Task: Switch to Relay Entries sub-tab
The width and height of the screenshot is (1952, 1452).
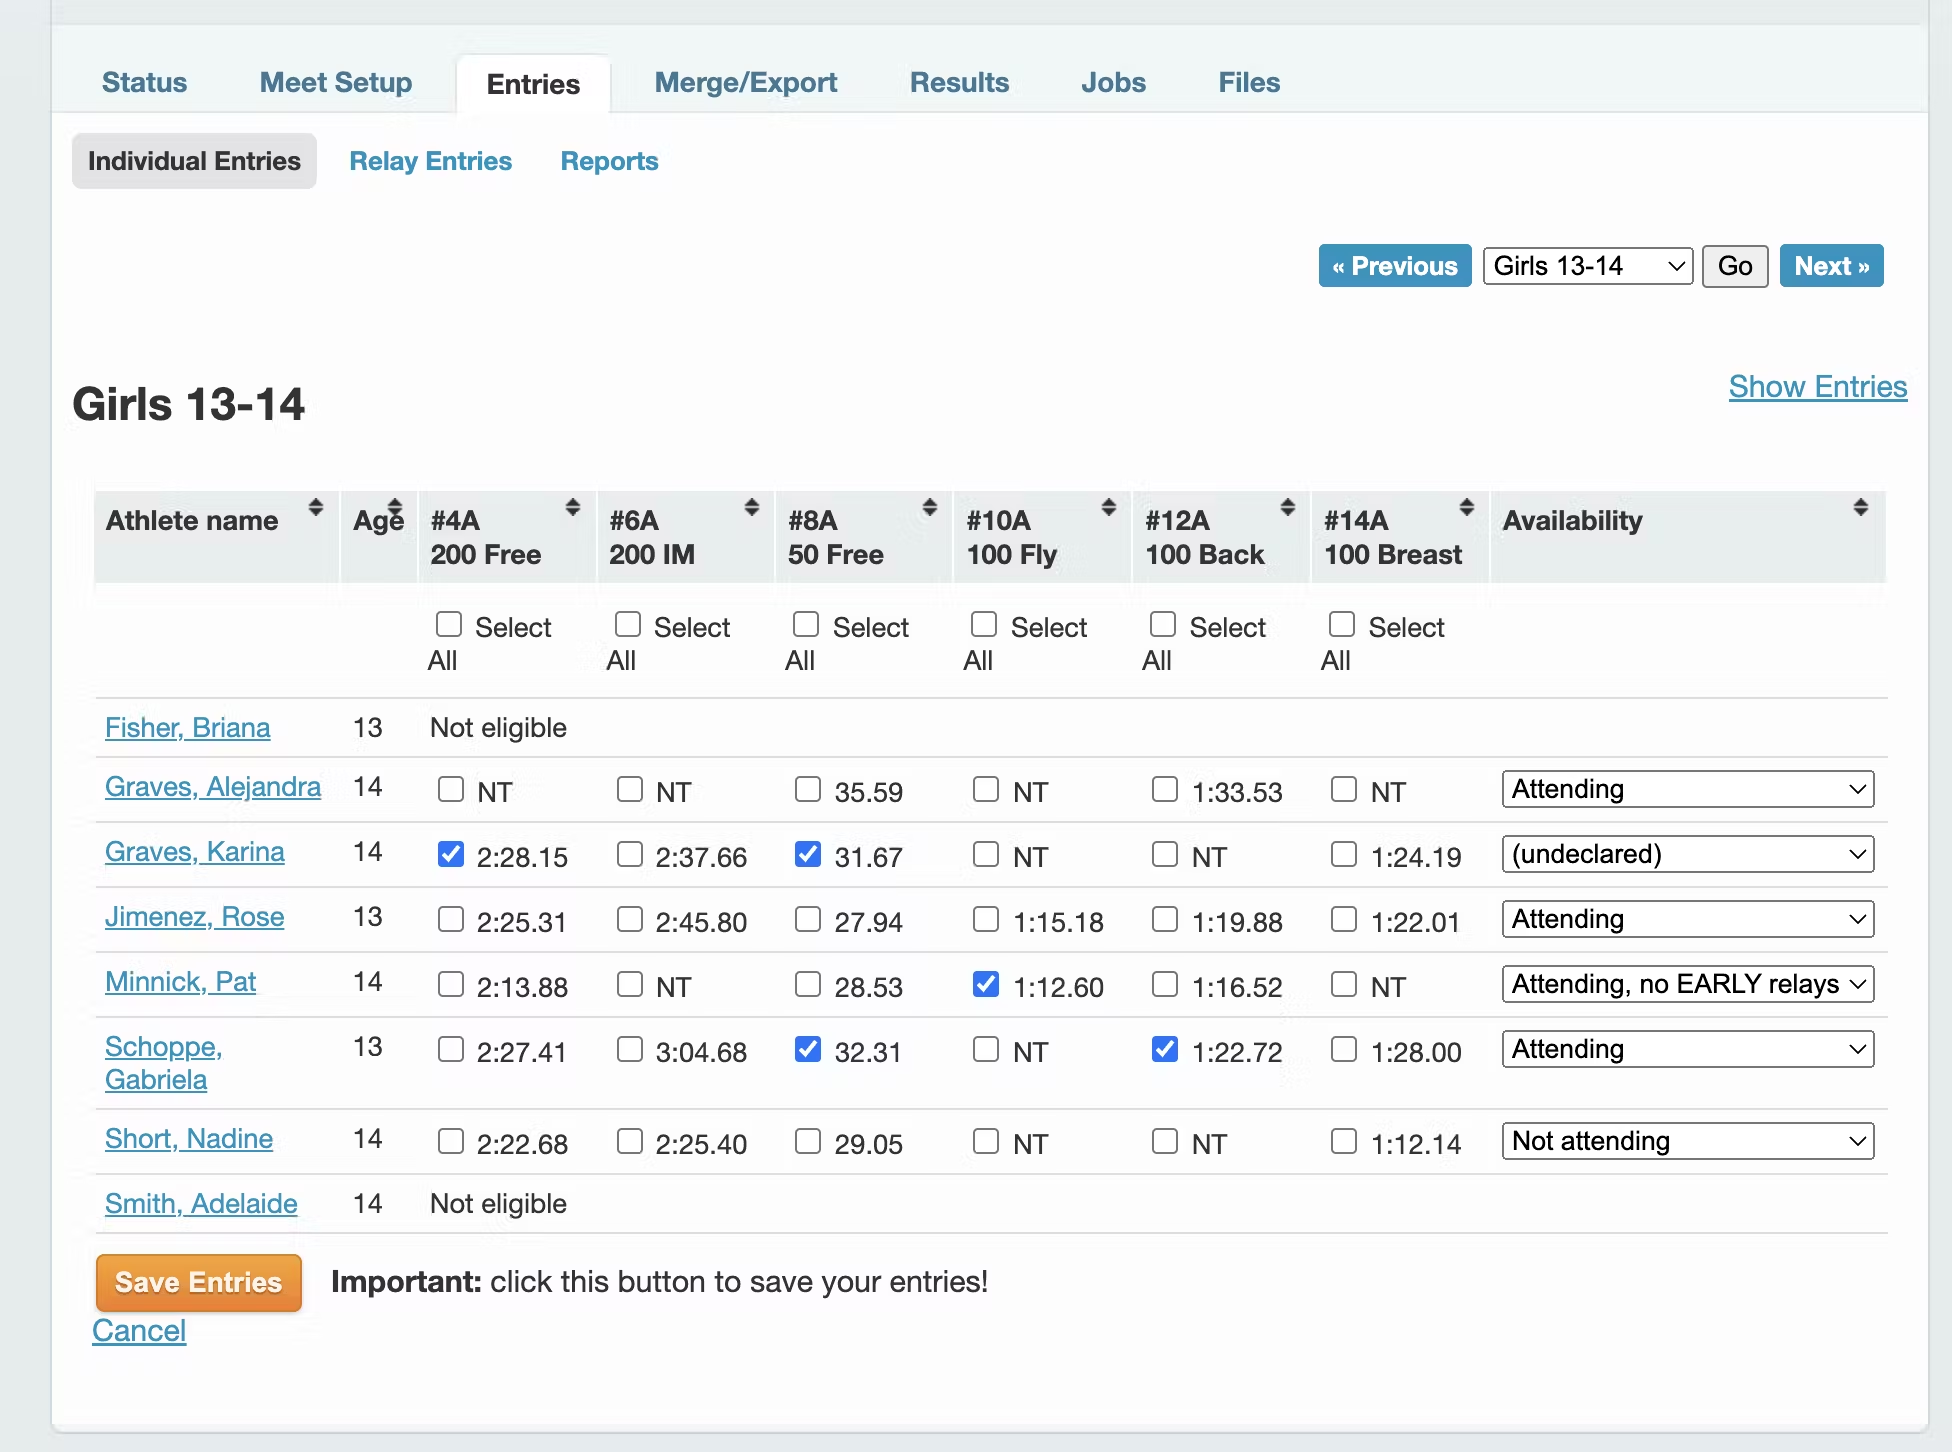Action: point(431,161)
